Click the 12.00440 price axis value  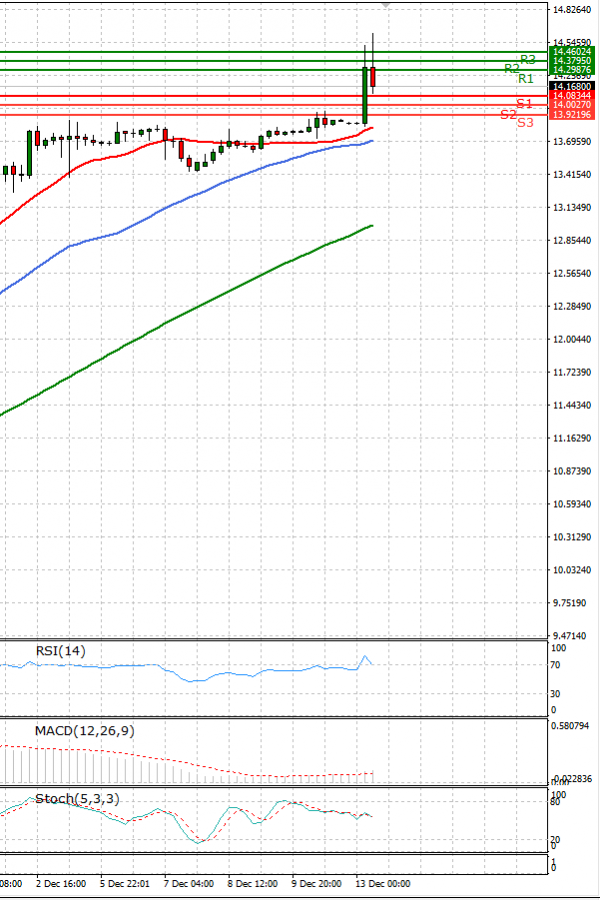click(572, 339)
